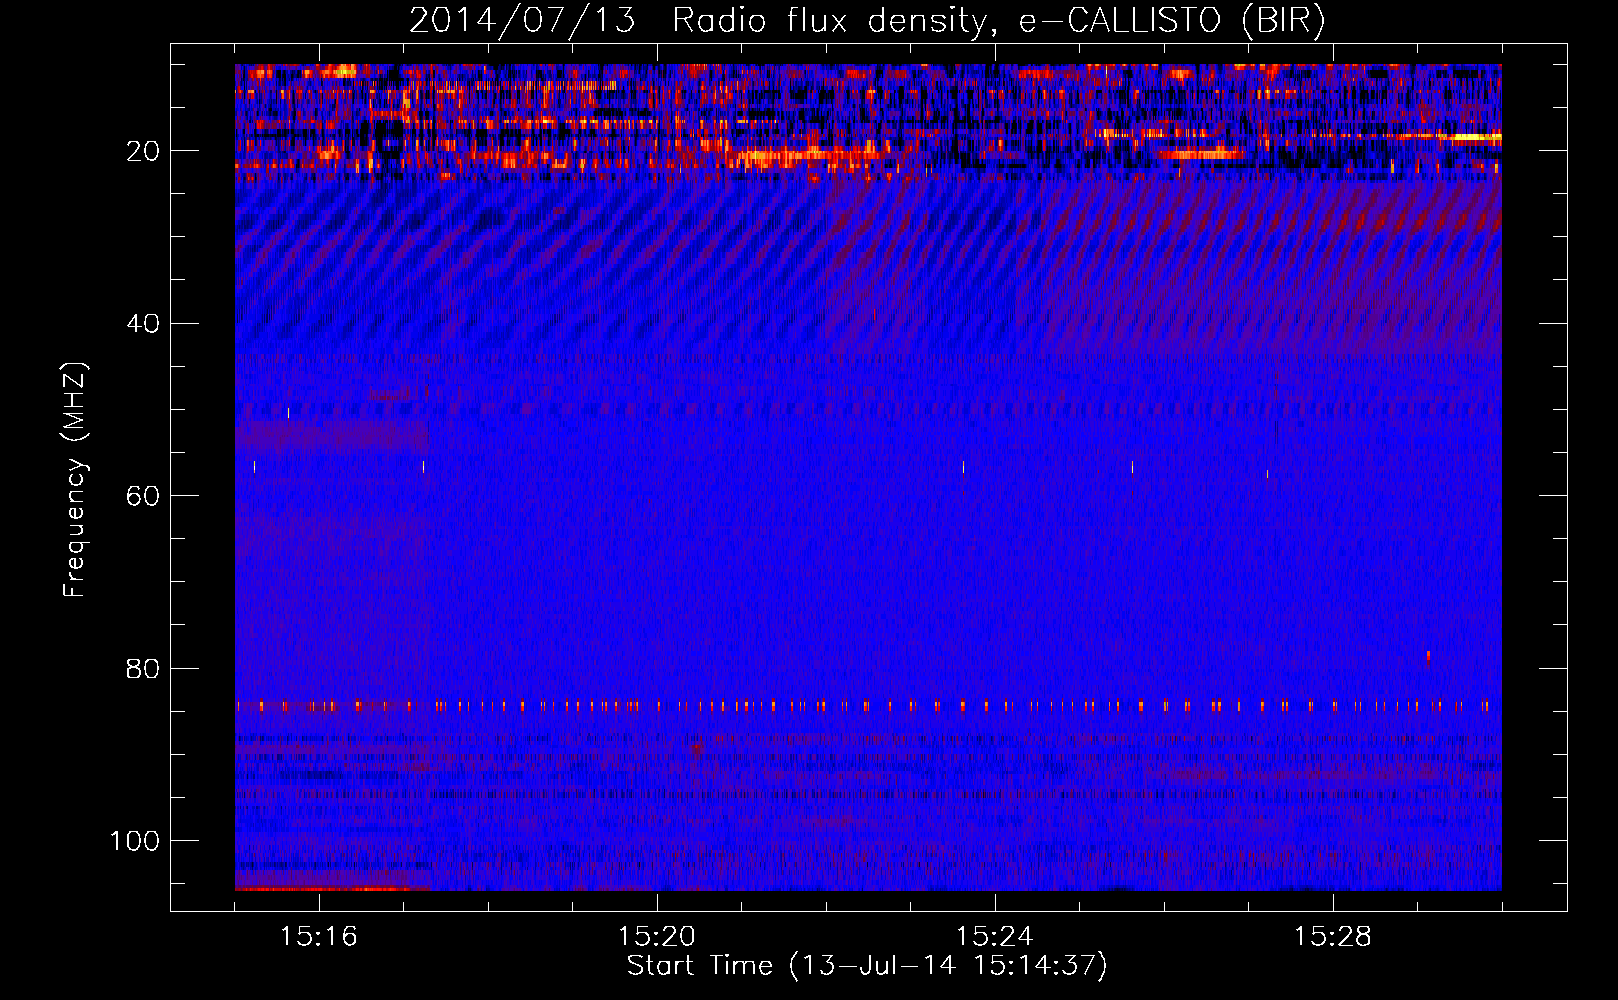Click the 100 MHz frequency tick label
1618x1000 pixels.
point(135,841)
